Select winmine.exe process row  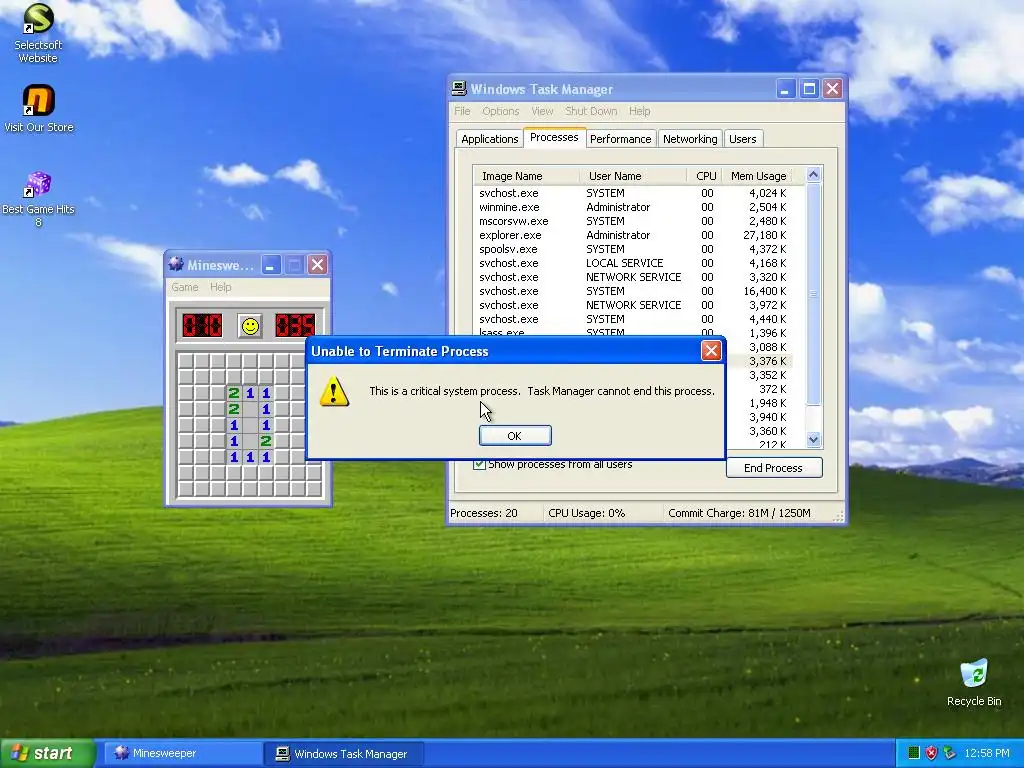point(632,207)
